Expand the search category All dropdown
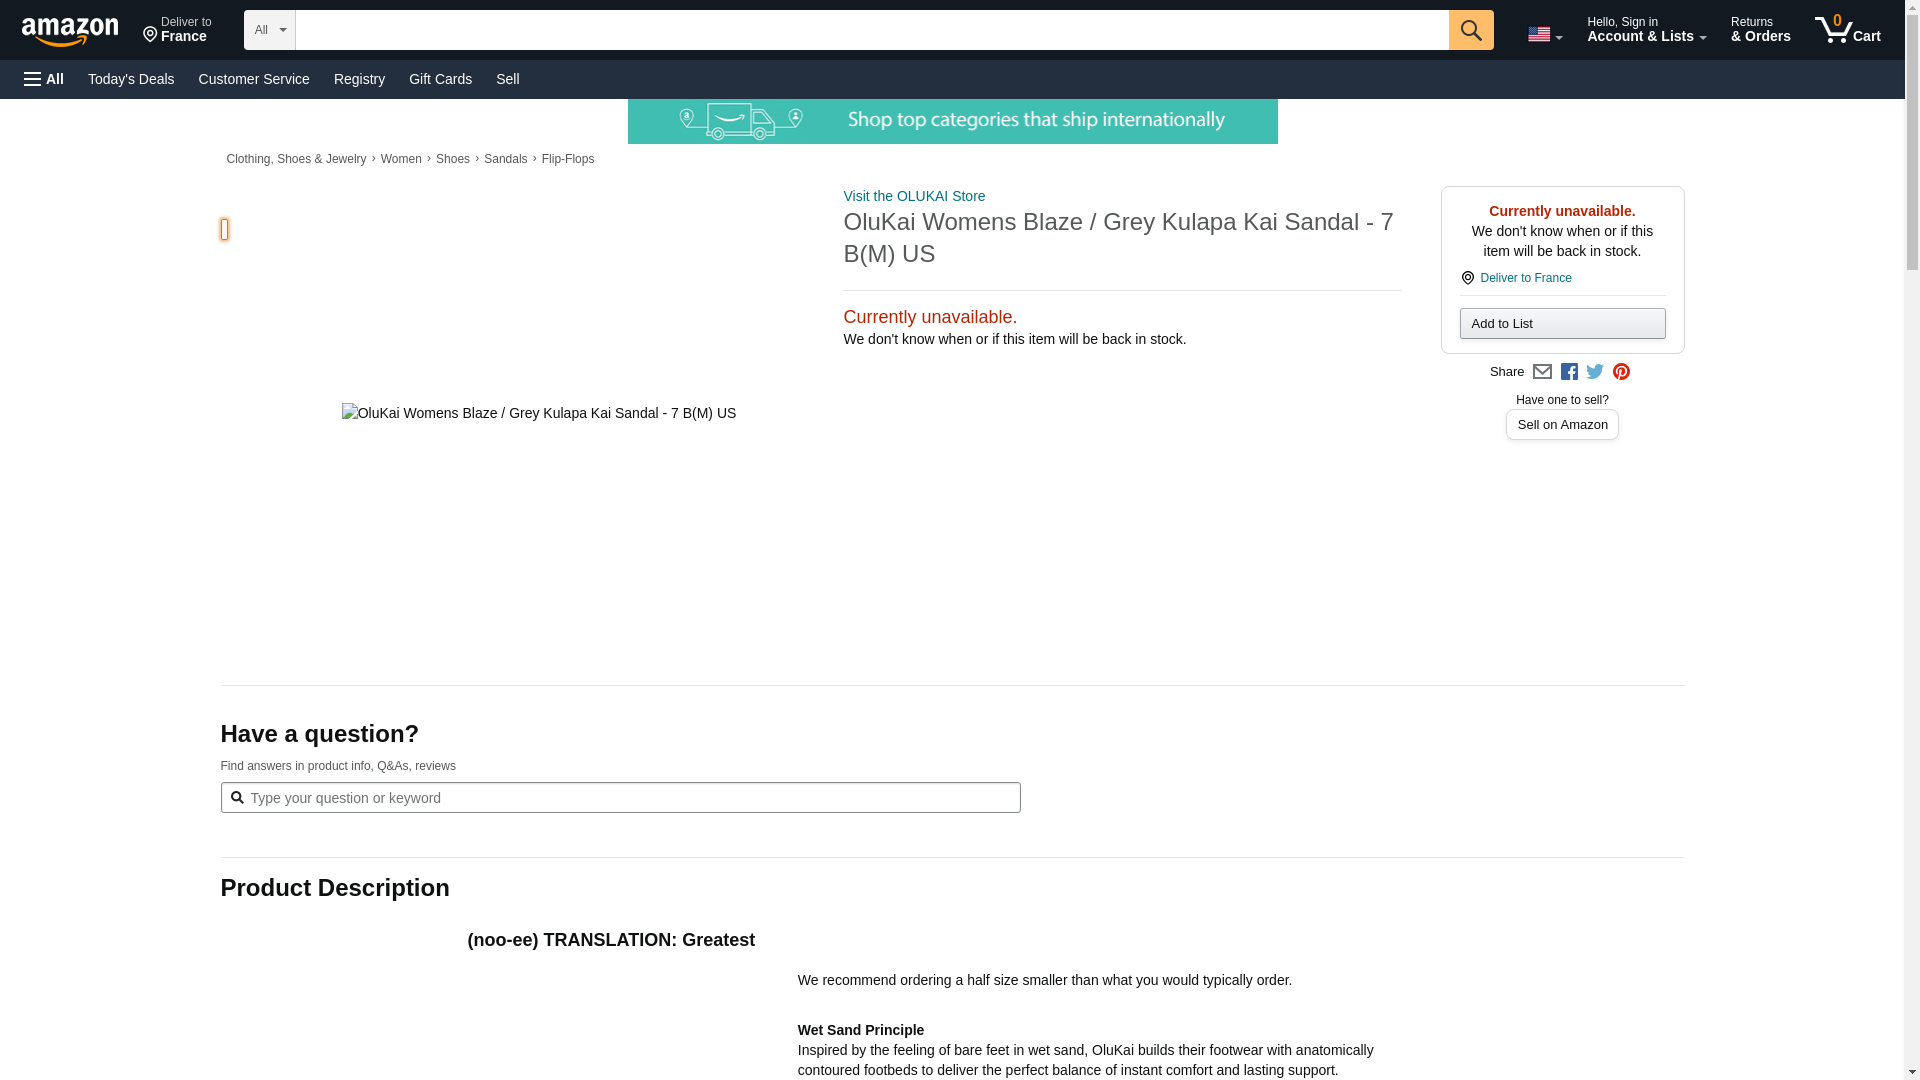This screenshot has height=1080, width=1920. click(x=269, y=30)
